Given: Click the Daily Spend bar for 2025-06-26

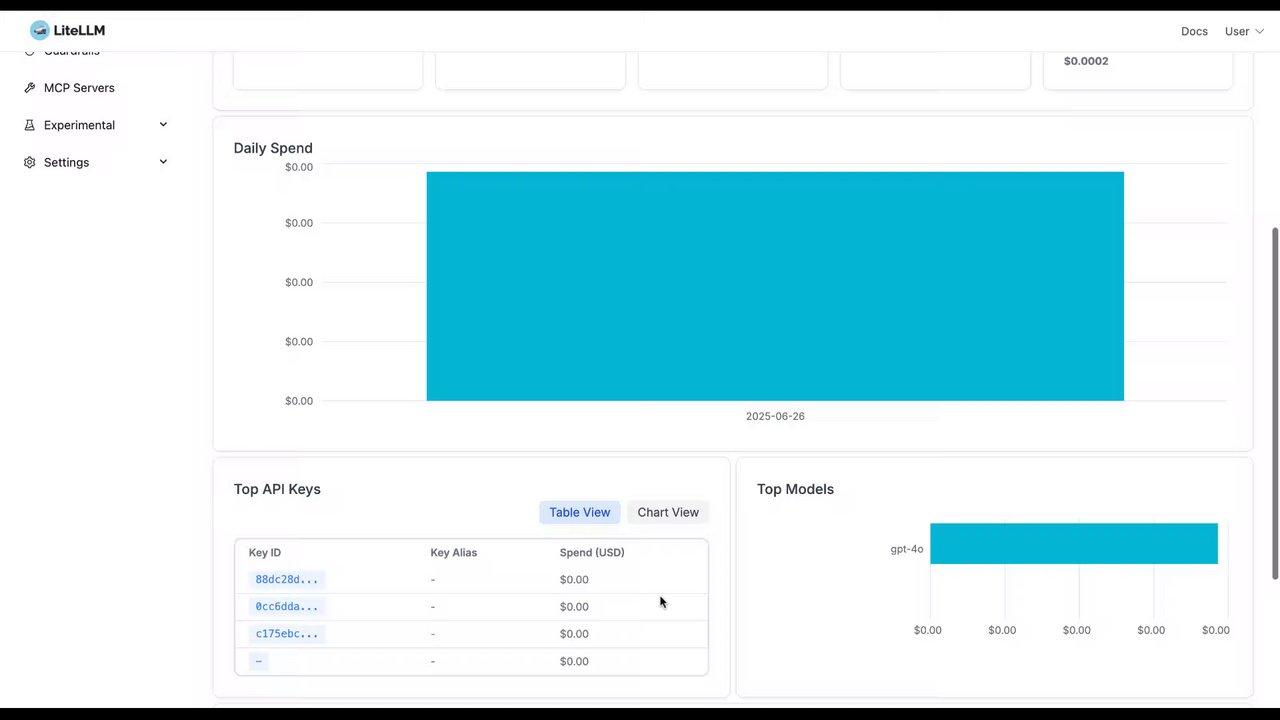Looking at the screenshot, I should 775,286.
